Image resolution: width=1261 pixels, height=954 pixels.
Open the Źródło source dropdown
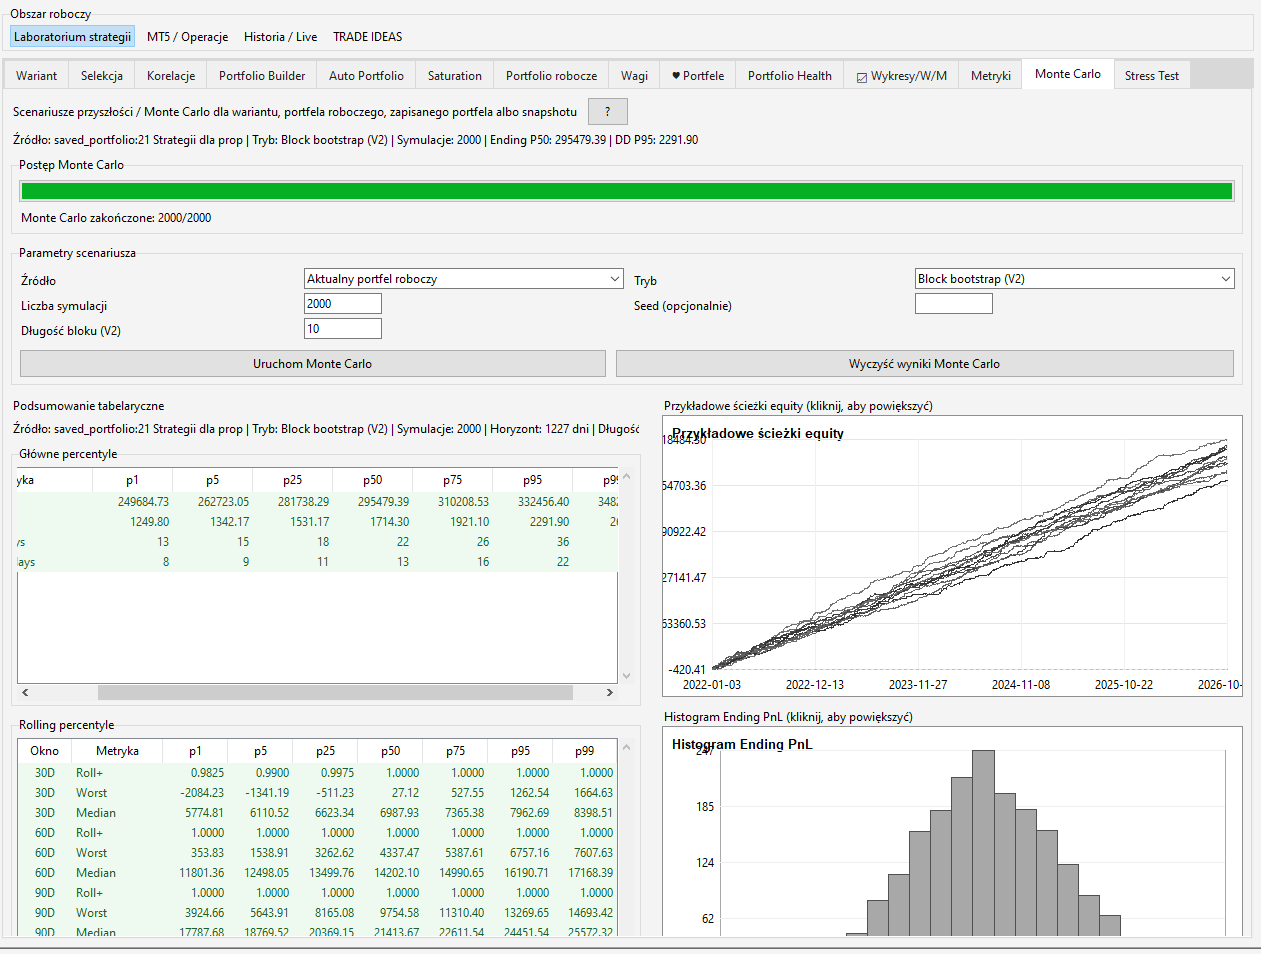point(464,279)
